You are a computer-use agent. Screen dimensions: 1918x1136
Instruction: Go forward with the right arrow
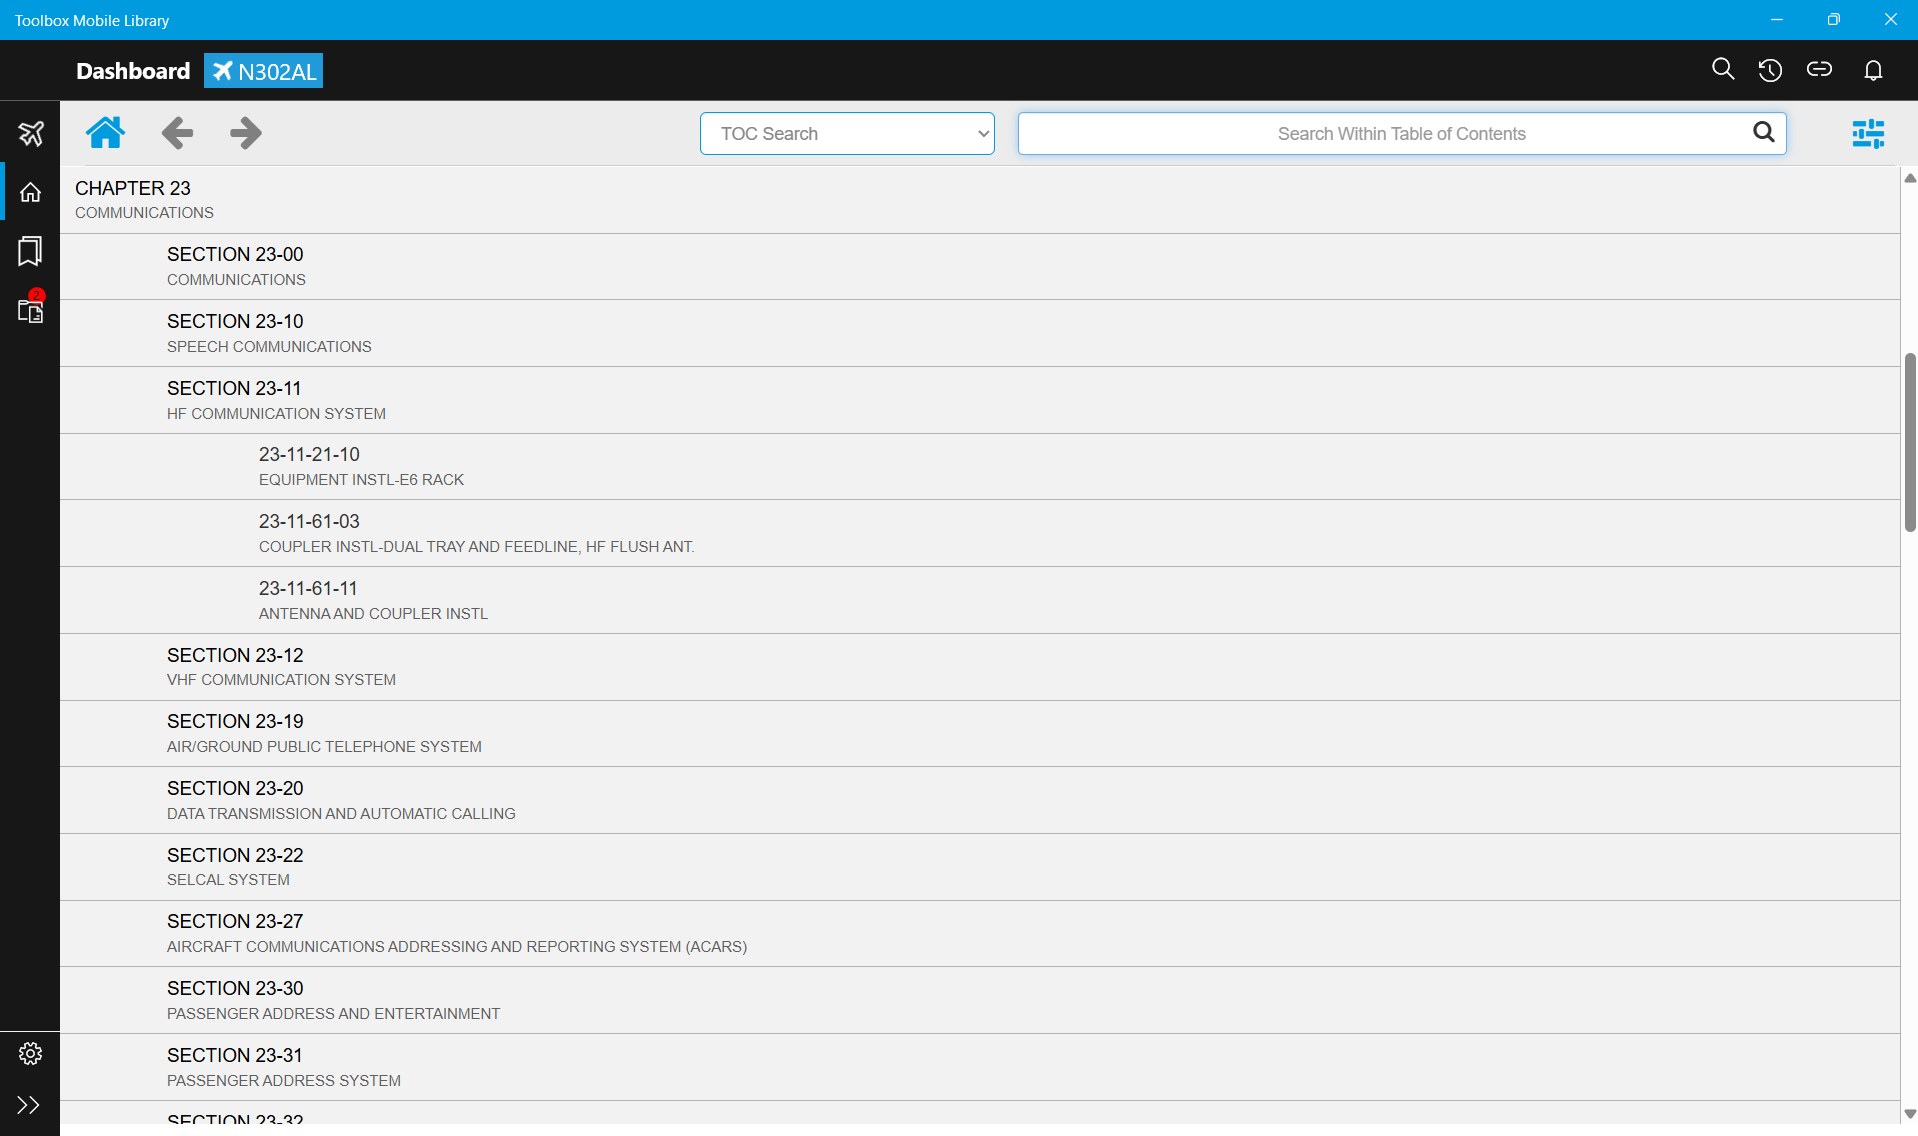[245, 132]
